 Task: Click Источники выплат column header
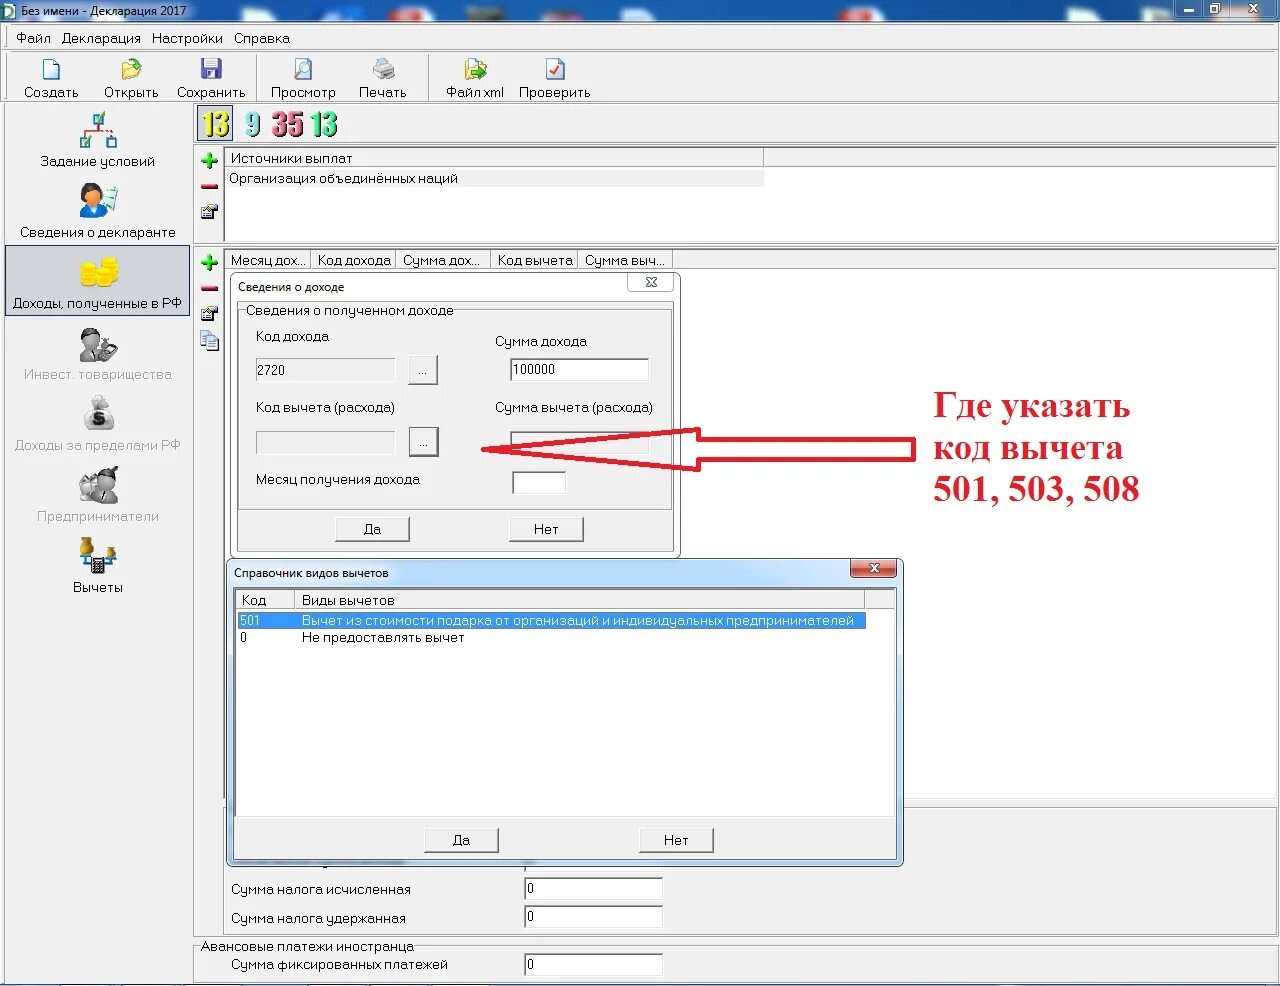[x=495, y=158]
